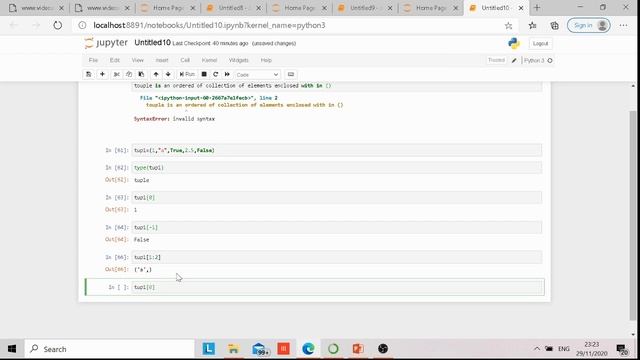
Task: Open the cell type Code dropdown
Action: [257, 75]
